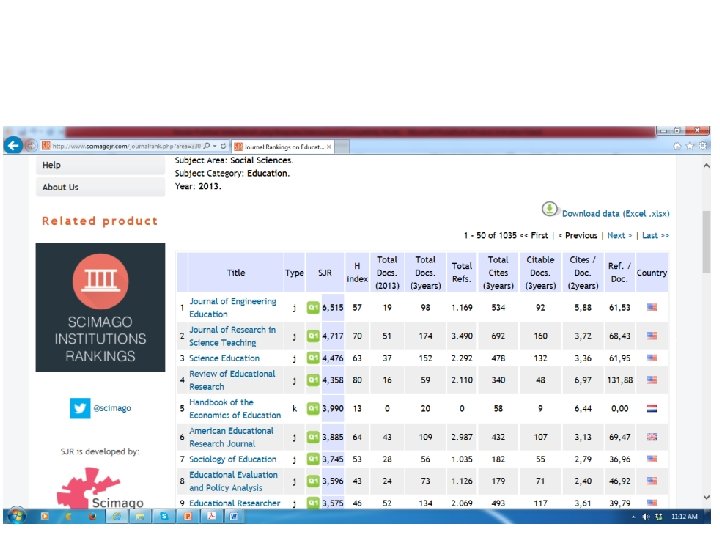Click the Twitter bird icon
Screen dimensions: 720x540
click(x=80, y=408)
